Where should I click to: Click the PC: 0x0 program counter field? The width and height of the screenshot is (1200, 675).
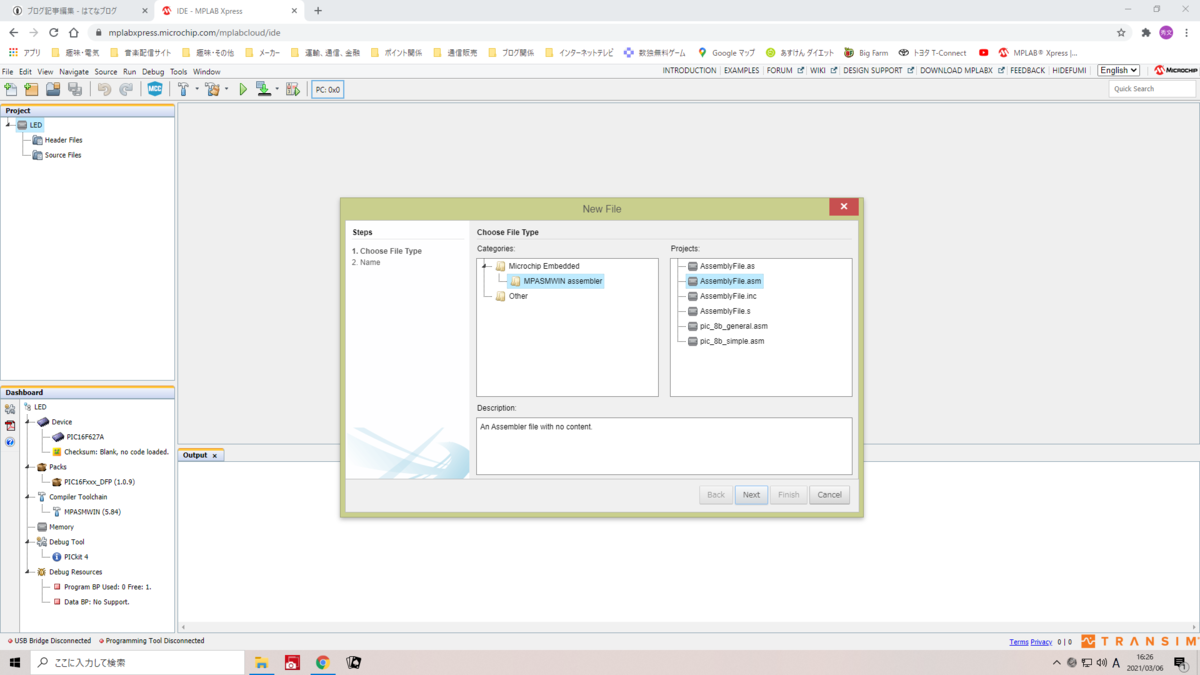[328, 90]
